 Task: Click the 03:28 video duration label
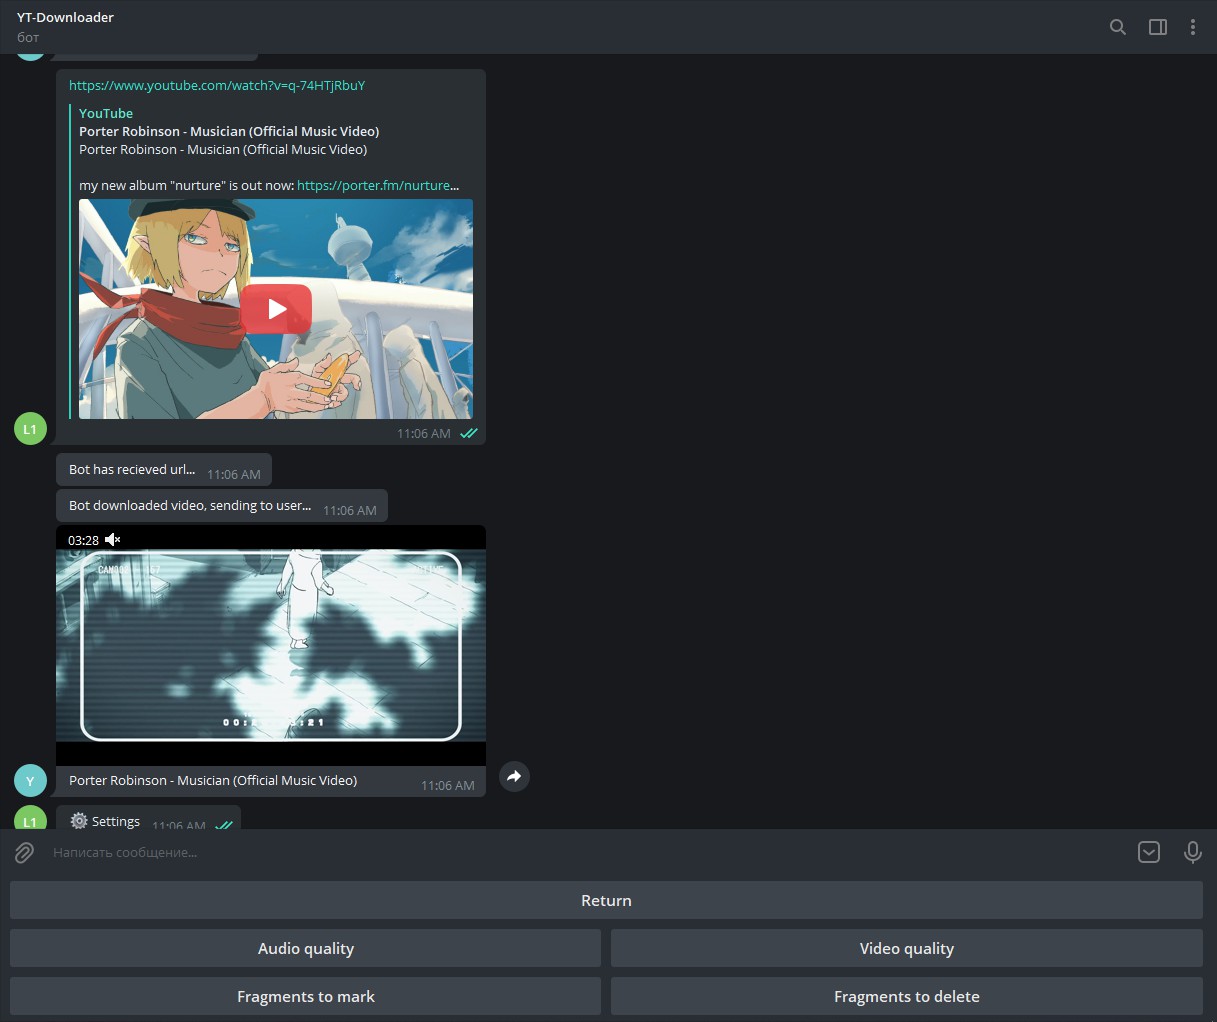pyautogui.click(x=83, y=540)
